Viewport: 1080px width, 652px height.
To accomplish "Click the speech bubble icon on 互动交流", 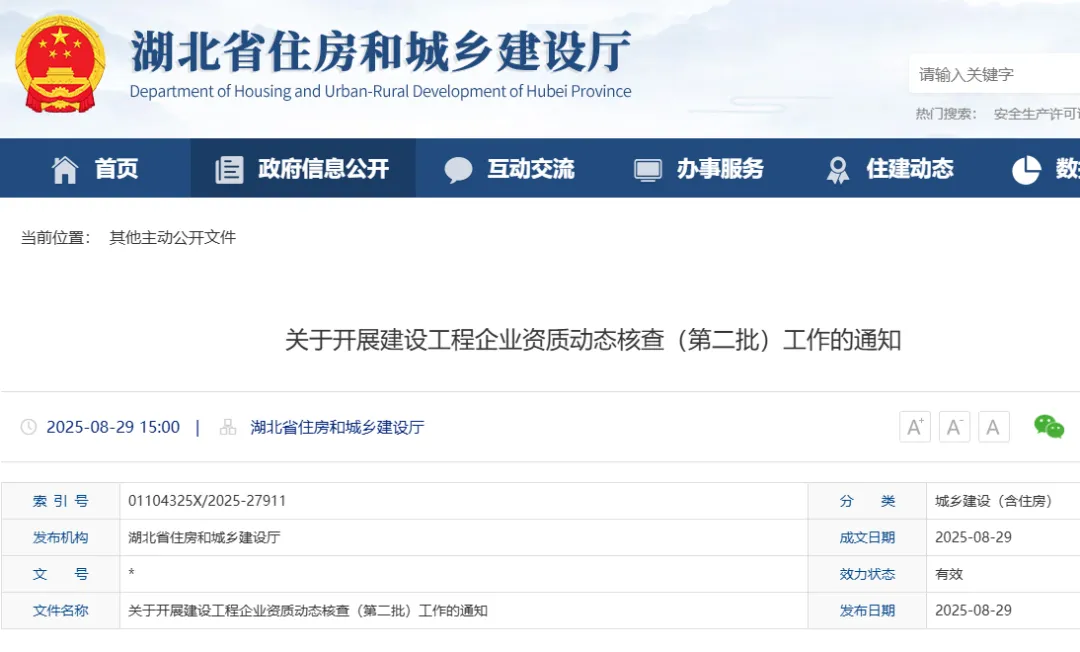I will click(459, 168).
